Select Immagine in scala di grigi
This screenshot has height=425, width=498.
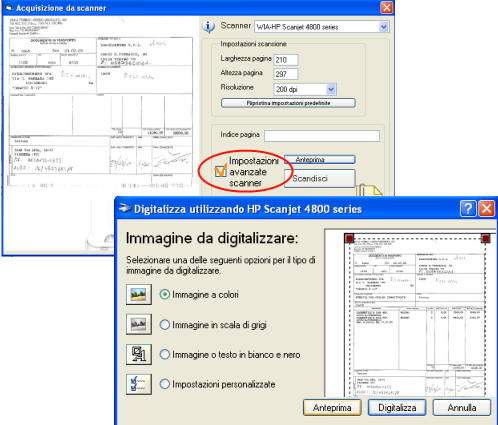coord(165,324)
